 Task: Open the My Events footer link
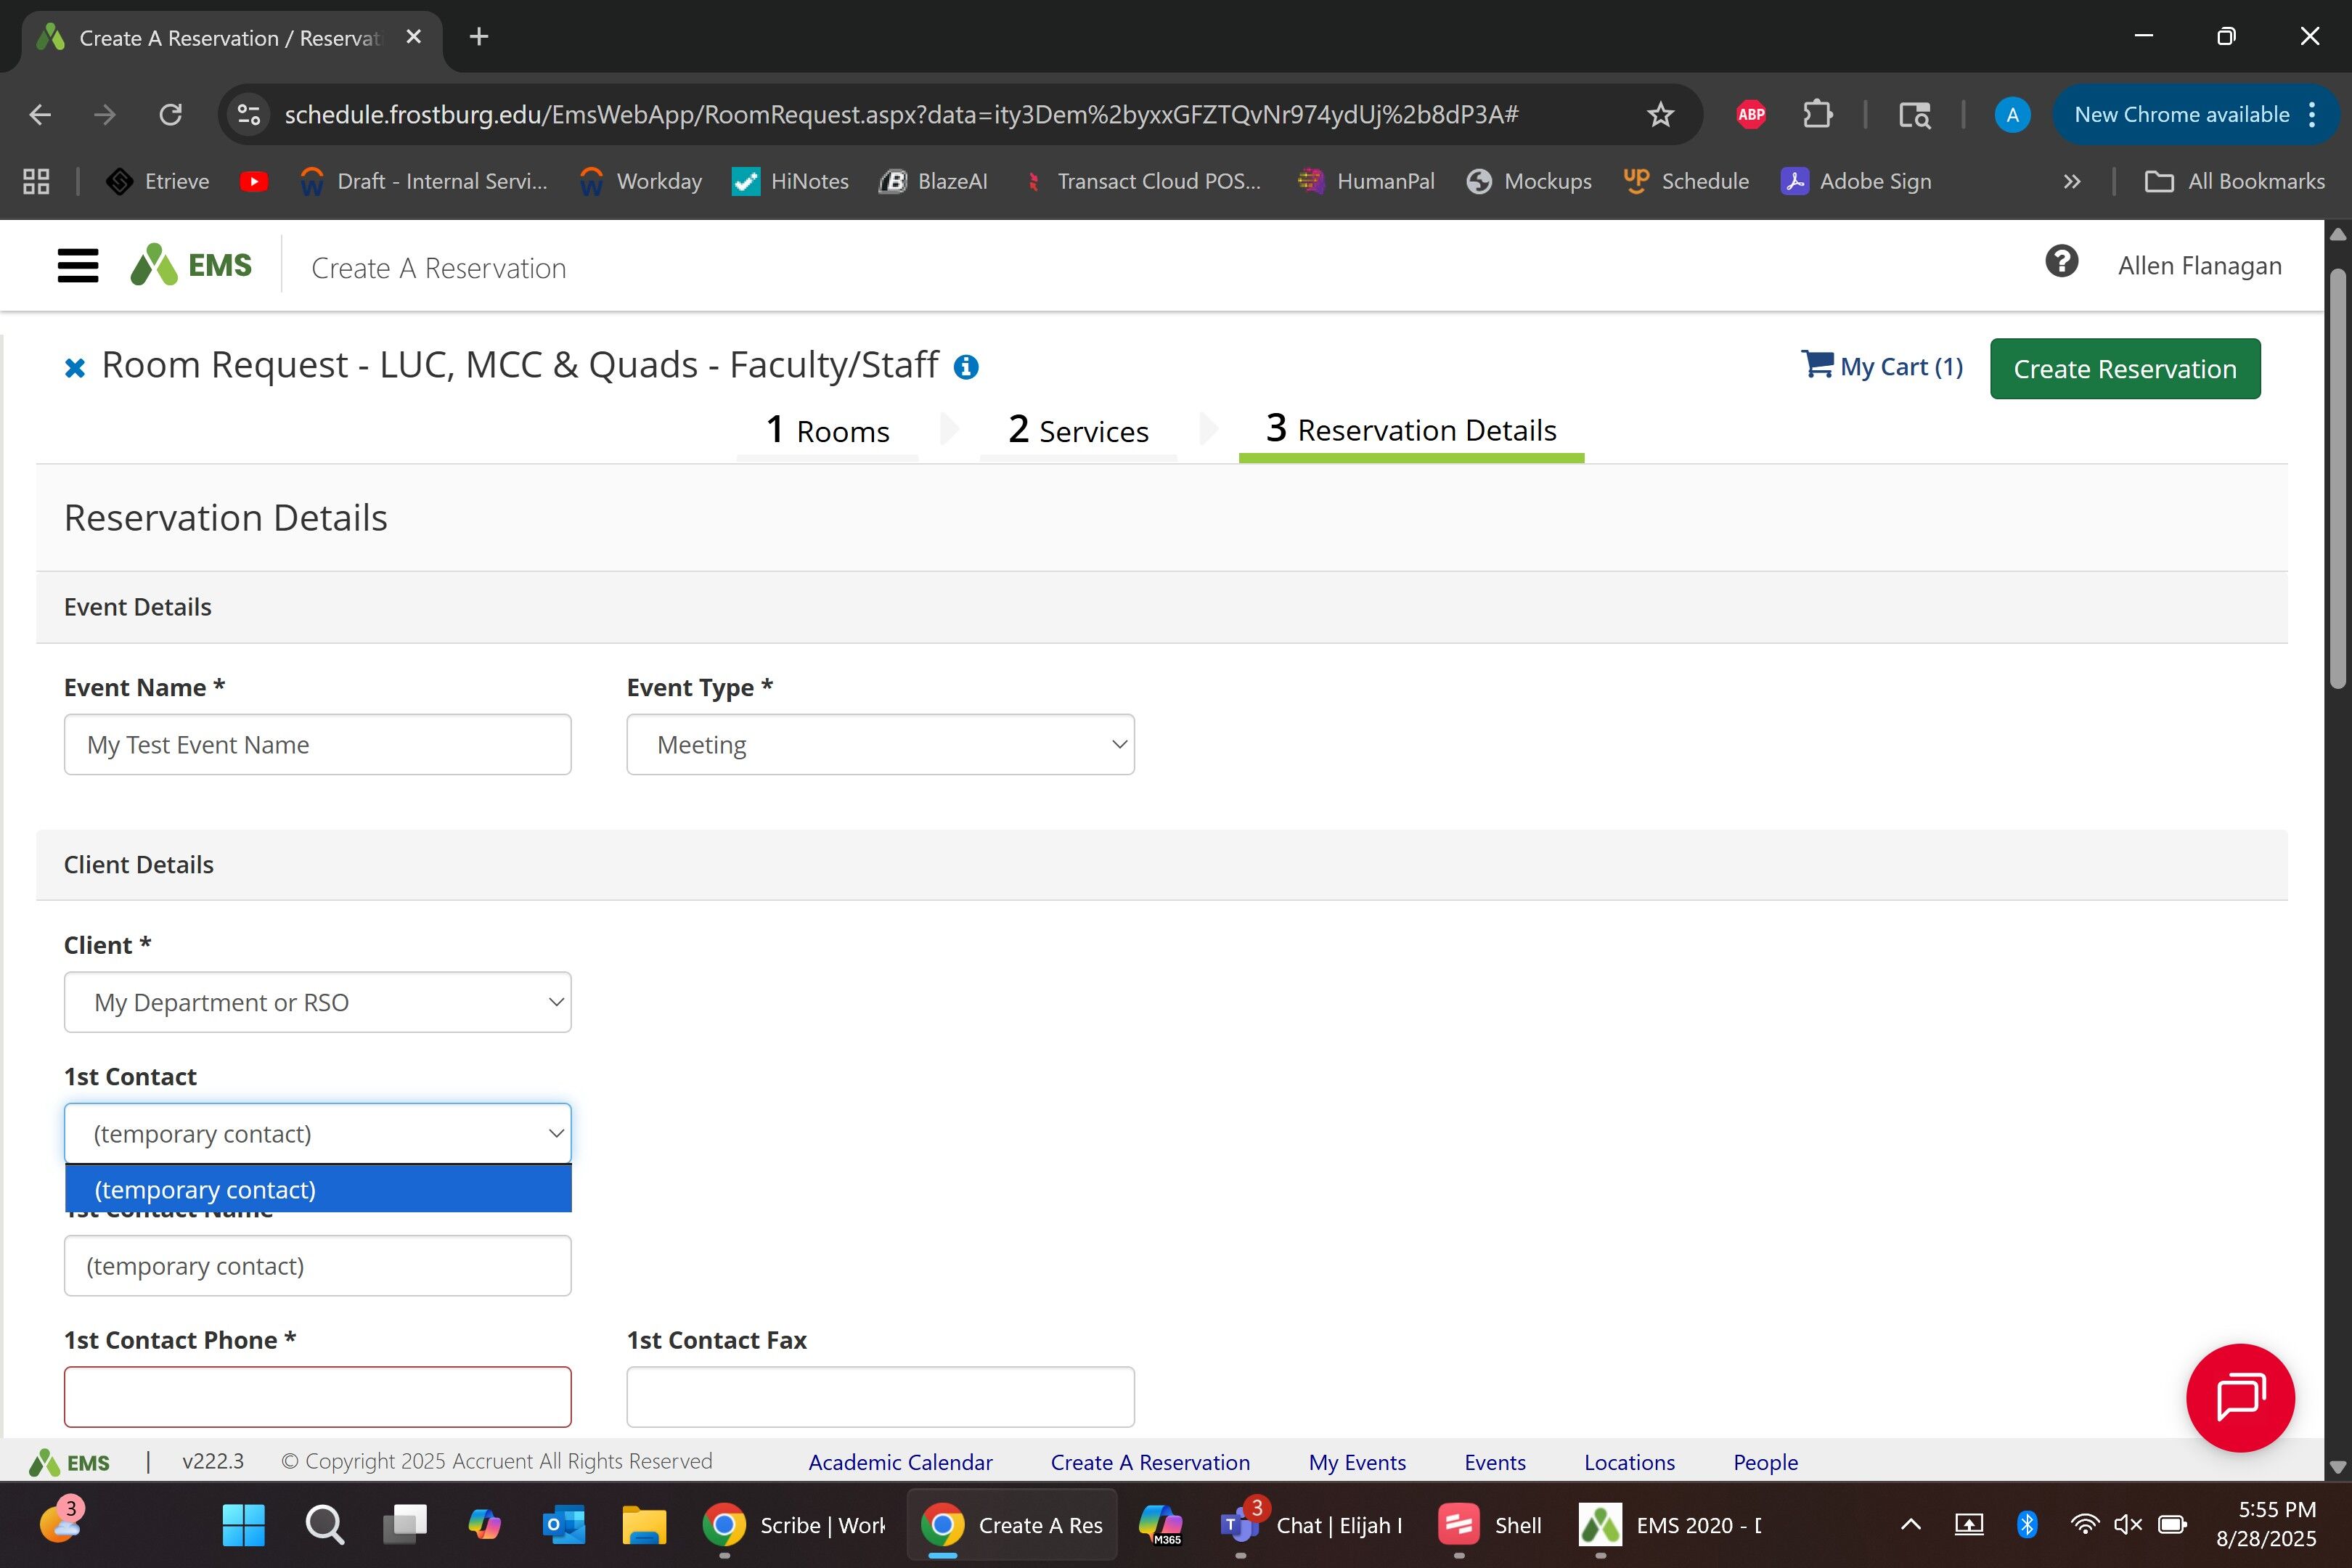[x=1356, y=1462]
